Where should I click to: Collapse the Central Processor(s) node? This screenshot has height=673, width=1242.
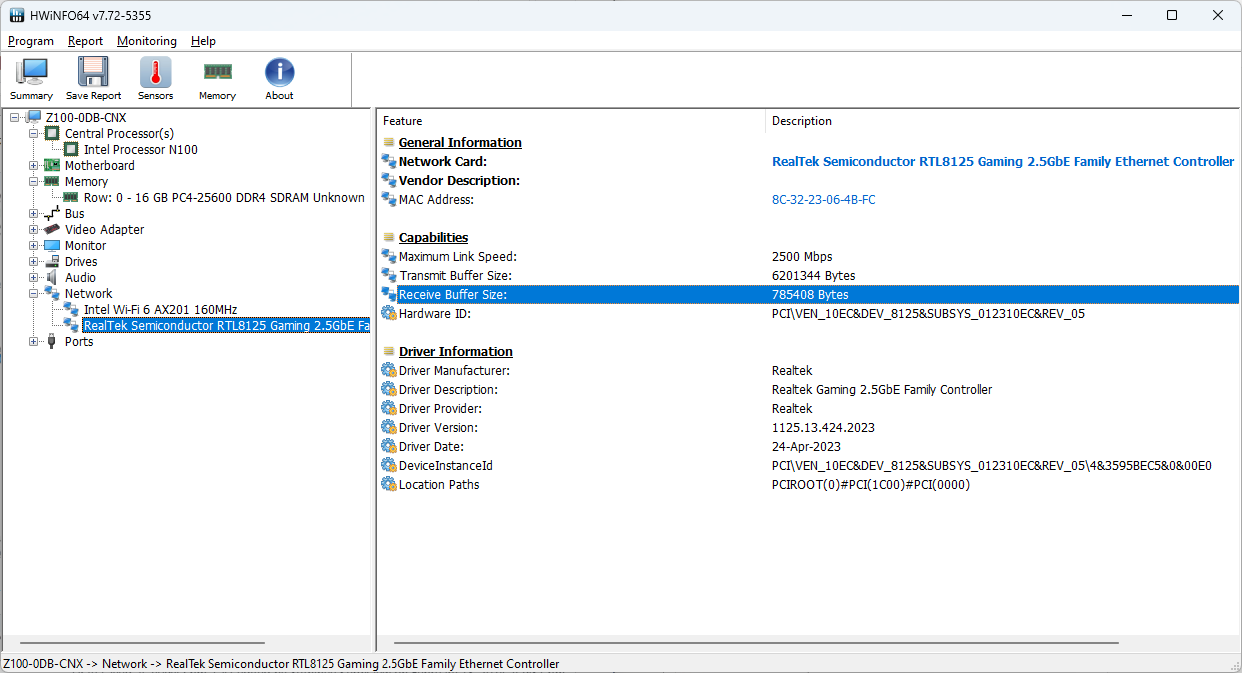coord(34,133)
